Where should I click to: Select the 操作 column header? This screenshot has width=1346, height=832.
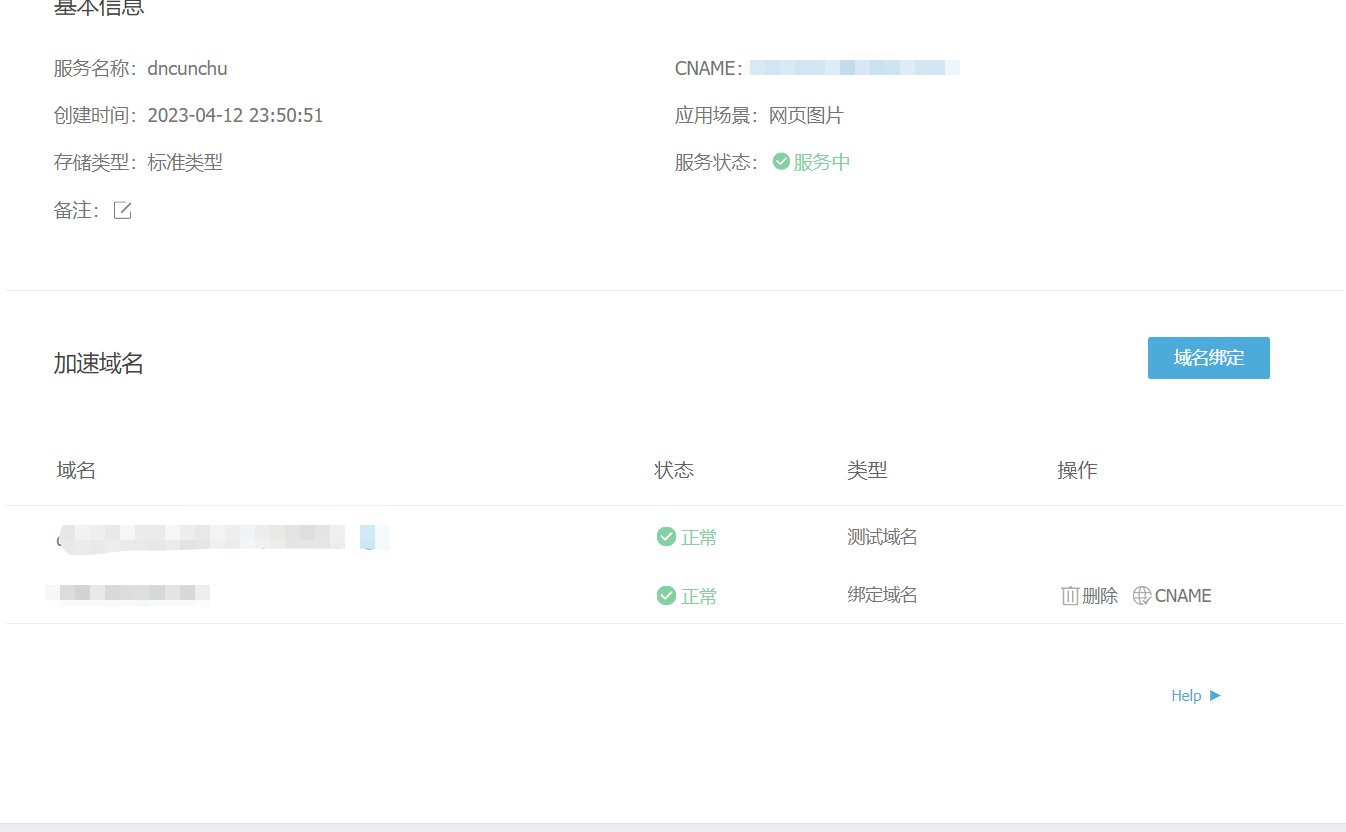1077,470
